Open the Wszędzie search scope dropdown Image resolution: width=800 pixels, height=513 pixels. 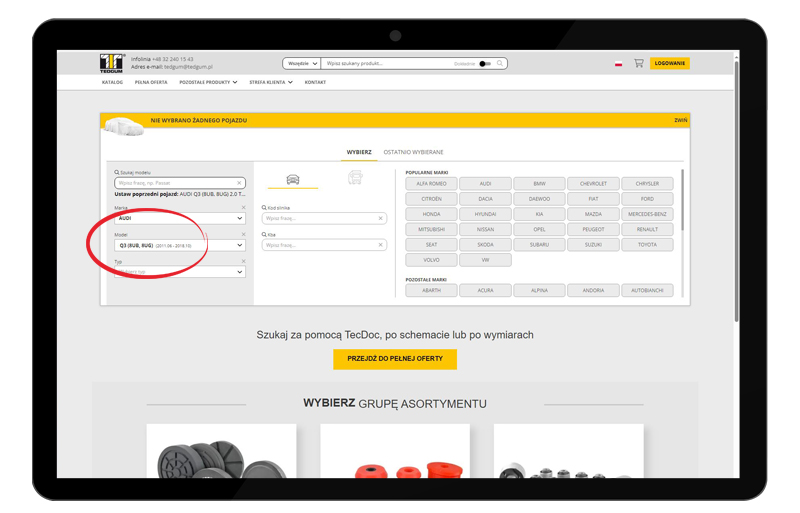pyautogui.click(x=302, y=63)
